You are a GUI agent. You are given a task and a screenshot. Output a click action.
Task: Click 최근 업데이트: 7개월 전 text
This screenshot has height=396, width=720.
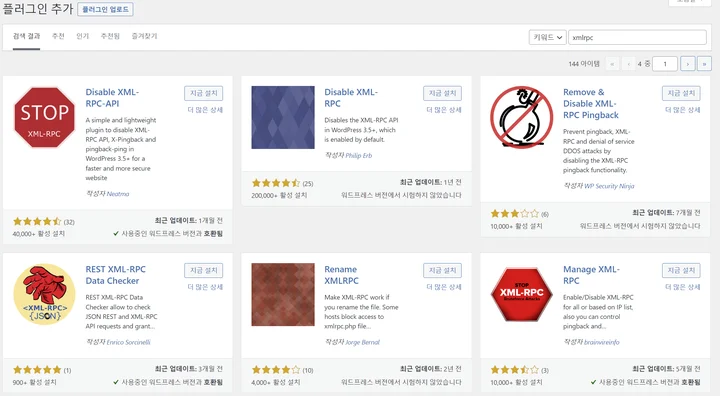point(666,213)
